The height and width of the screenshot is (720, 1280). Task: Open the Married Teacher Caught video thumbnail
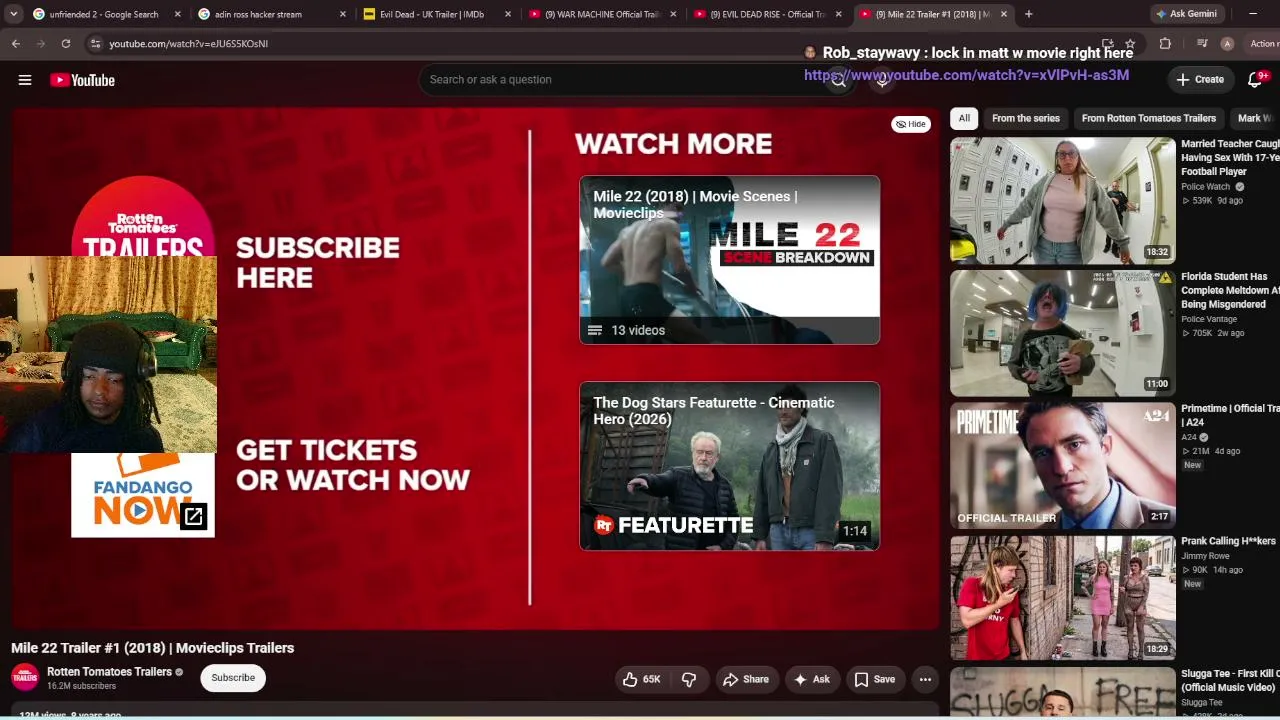[1063, 201]
